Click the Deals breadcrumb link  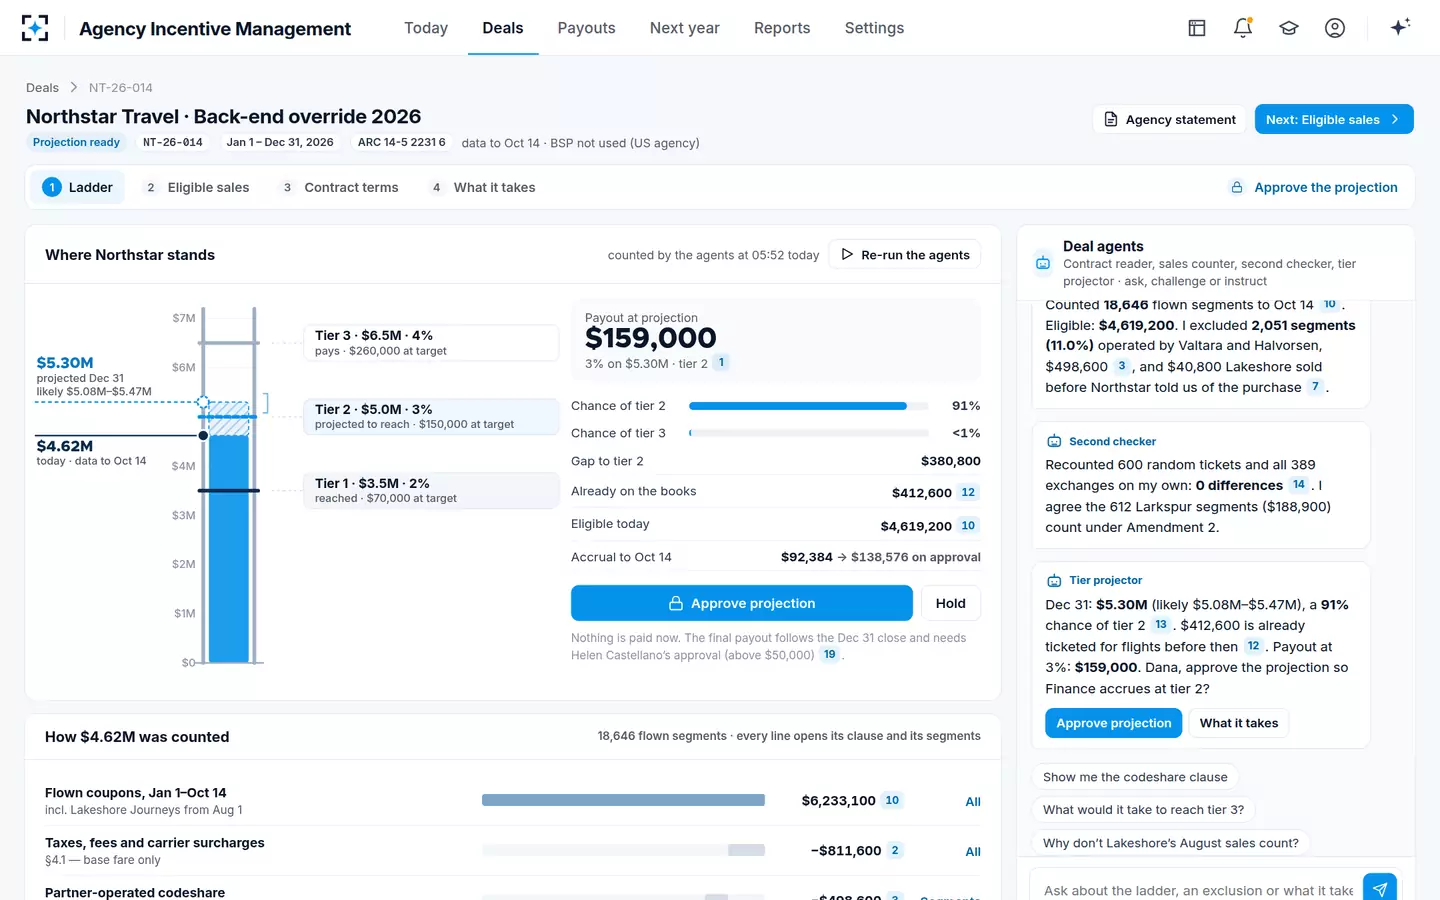click(x=42, y=88)
